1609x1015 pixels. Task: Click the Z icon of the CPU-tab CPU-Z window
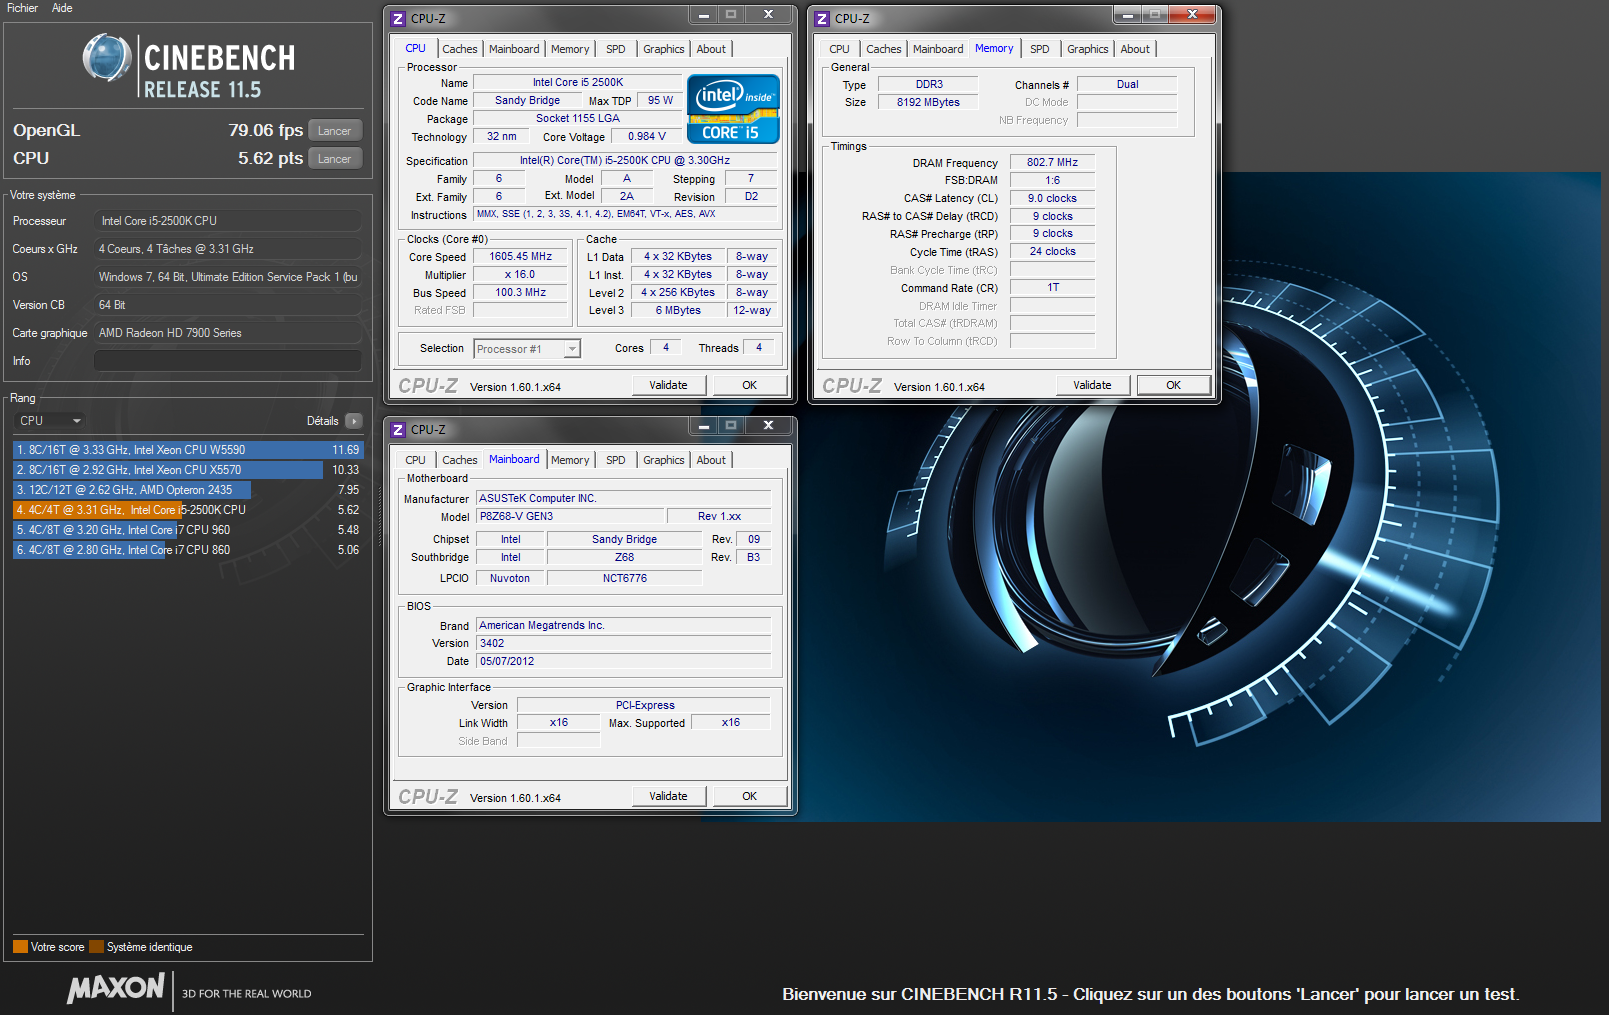click(x=398, y=19)
